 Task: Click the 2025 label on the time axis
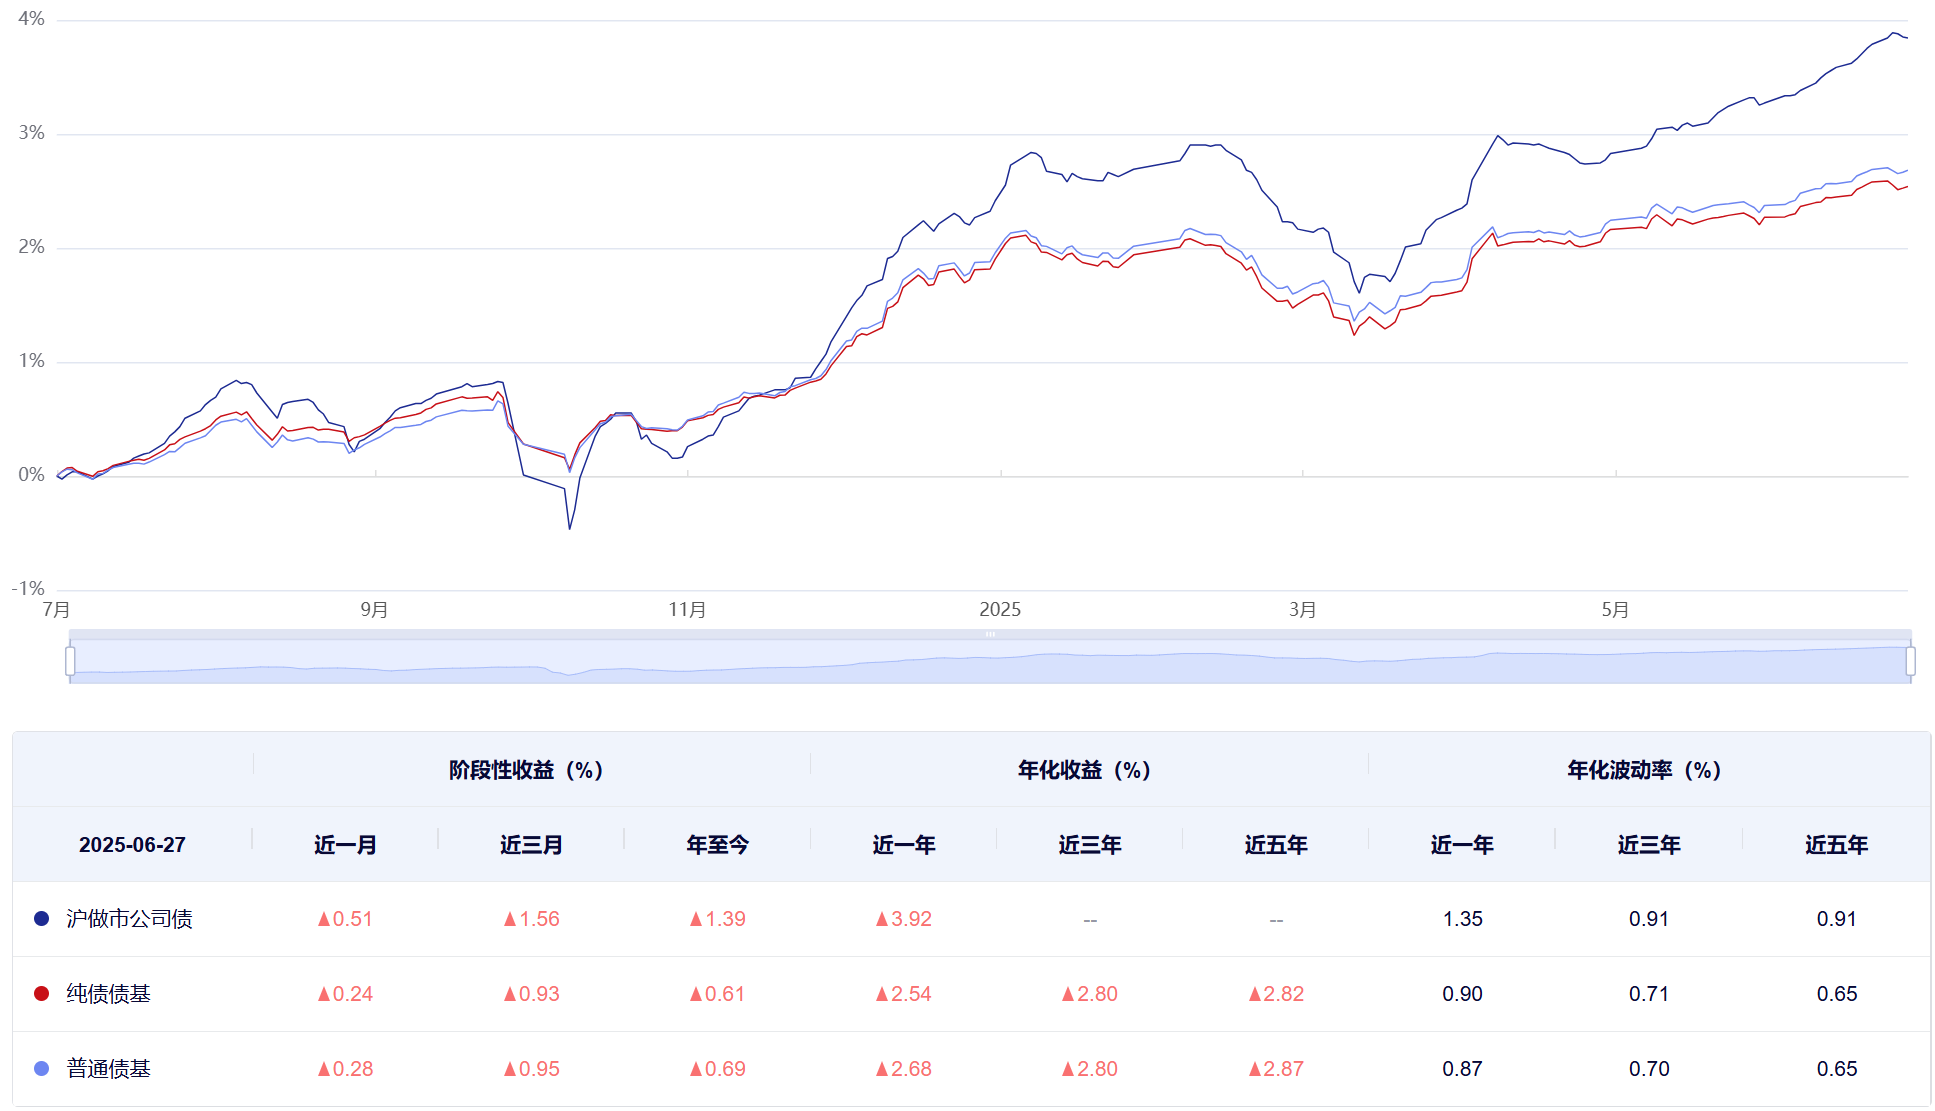pos(1000,608)
